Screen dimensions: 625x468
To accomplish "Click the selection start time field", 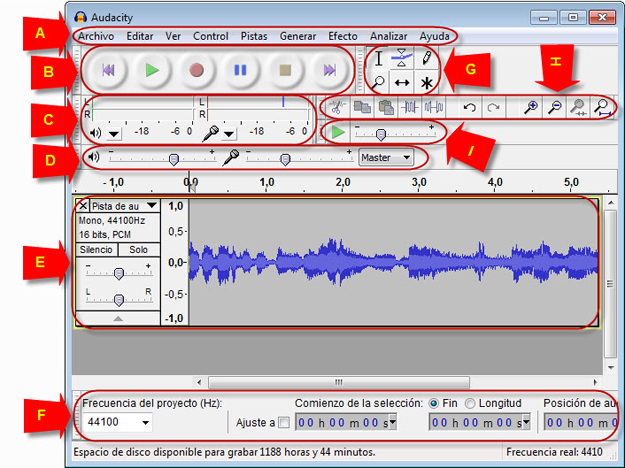I will 346,422.
